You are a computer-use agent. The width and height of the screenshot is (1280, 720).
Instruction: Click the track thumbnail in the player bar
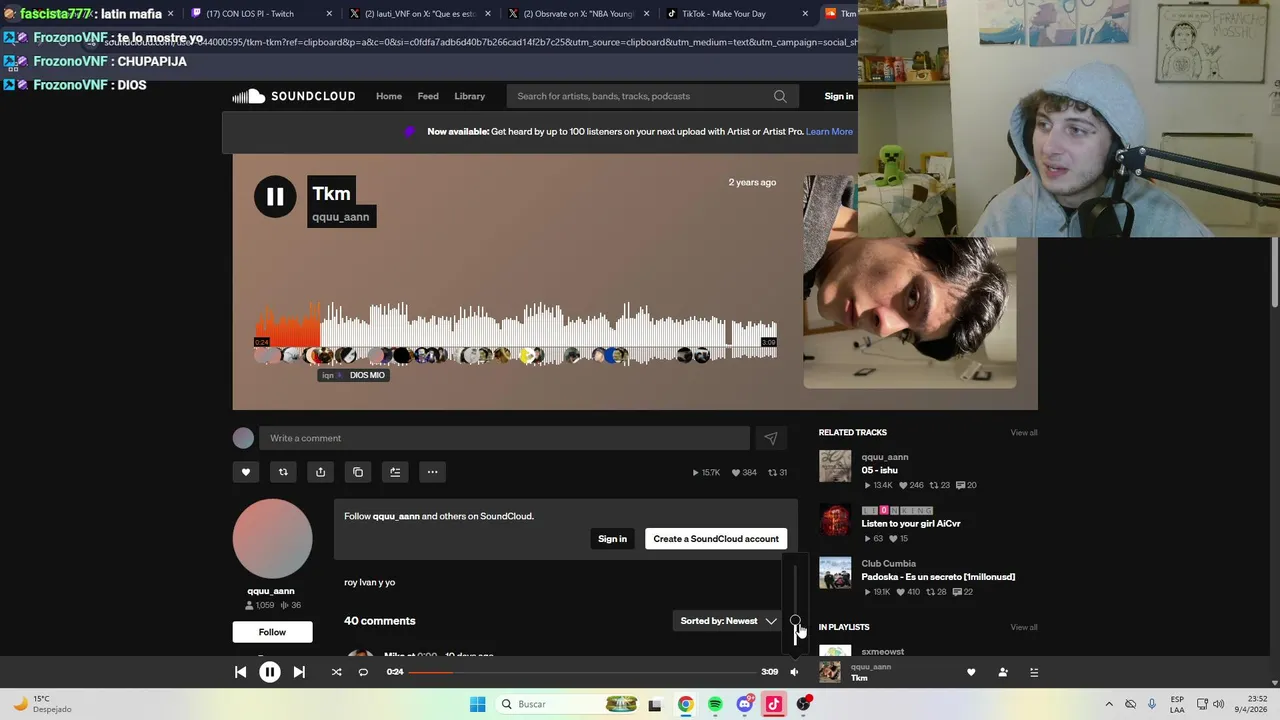[830, 672]
